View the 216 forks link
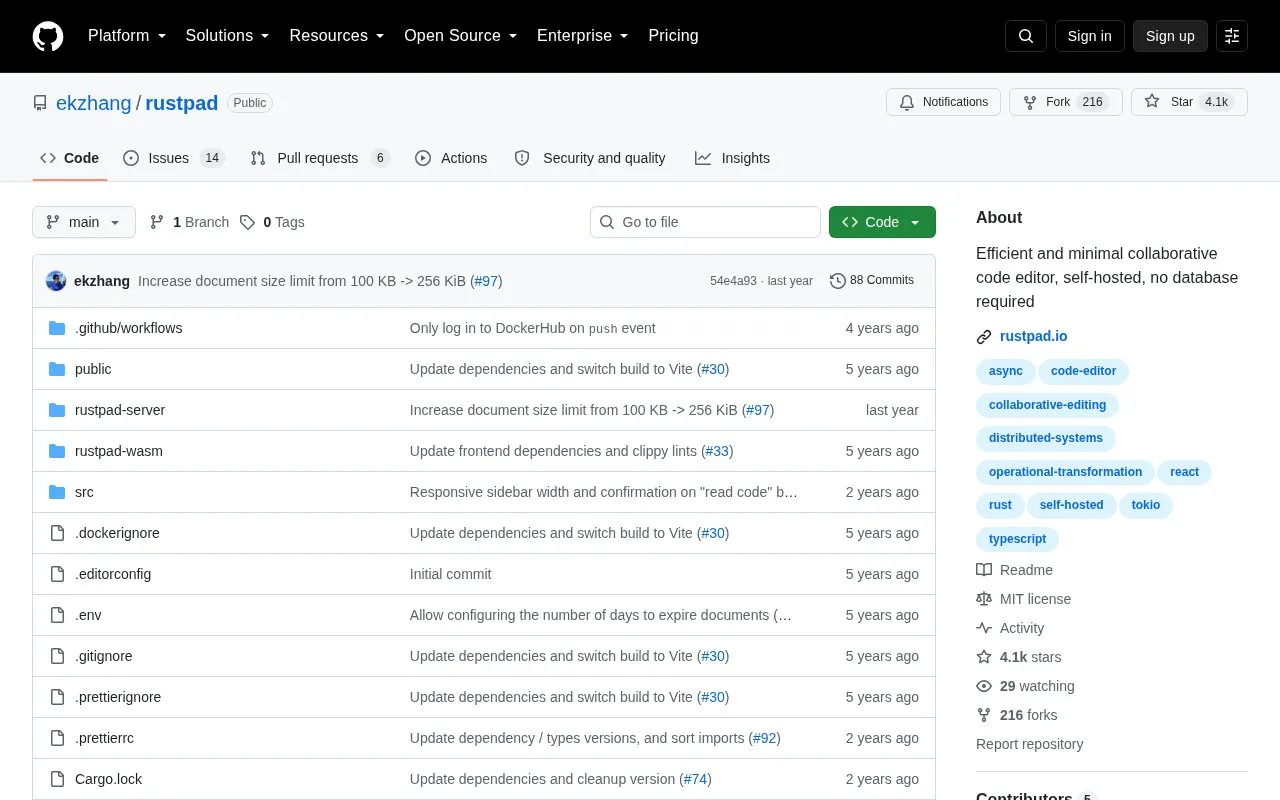Screen dimensions: 1280x800 [x=1016, y=715]
